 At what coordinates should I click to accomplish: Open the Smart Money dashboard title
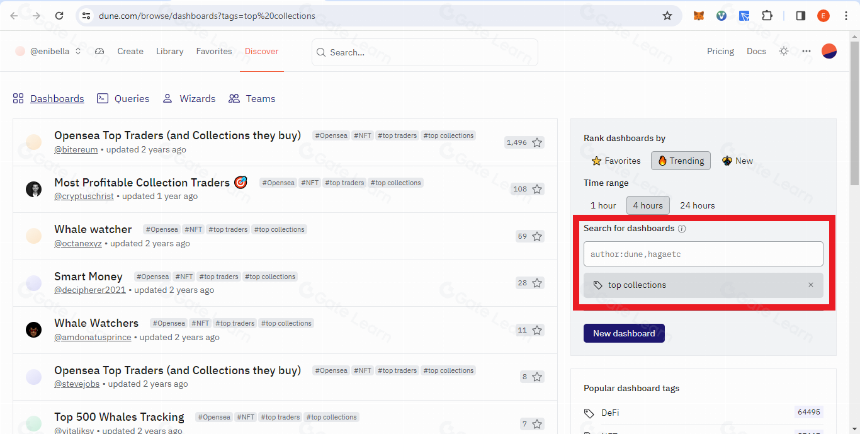(x=88, y=276)
